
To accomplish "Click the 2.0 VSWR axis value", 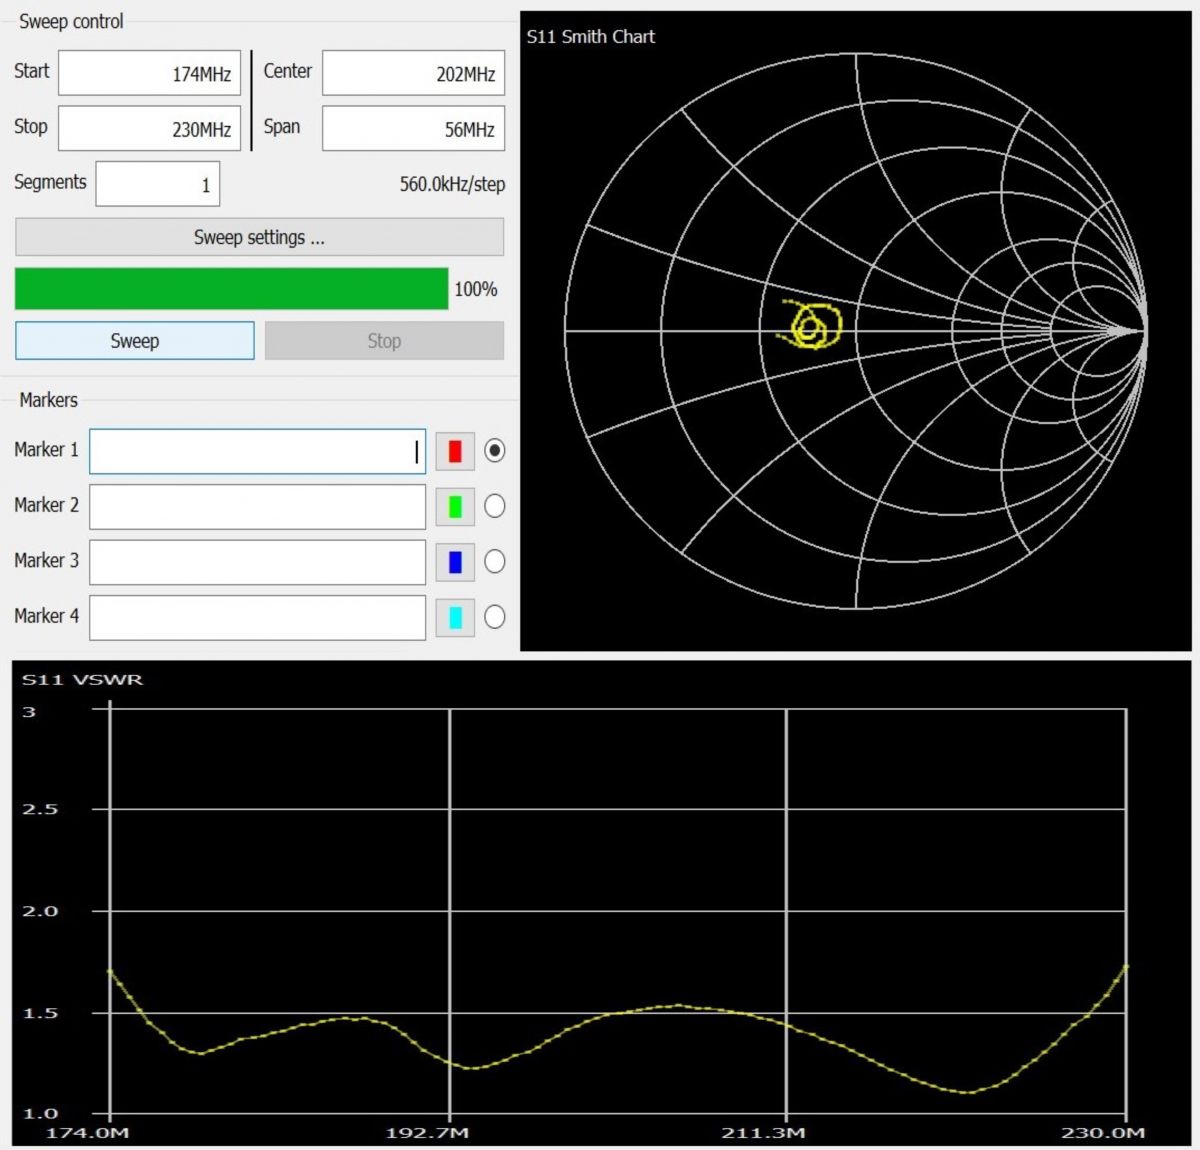I will pyautogui.click(x=40, y=911).
